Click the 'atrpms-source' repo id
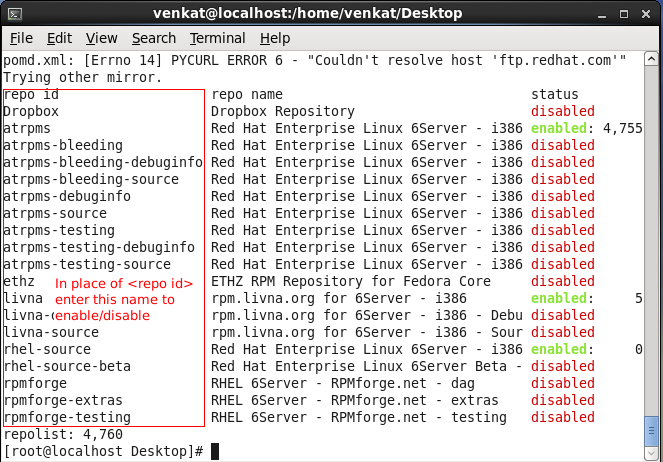This screenshot has width=663, height=462. point(55,213)
